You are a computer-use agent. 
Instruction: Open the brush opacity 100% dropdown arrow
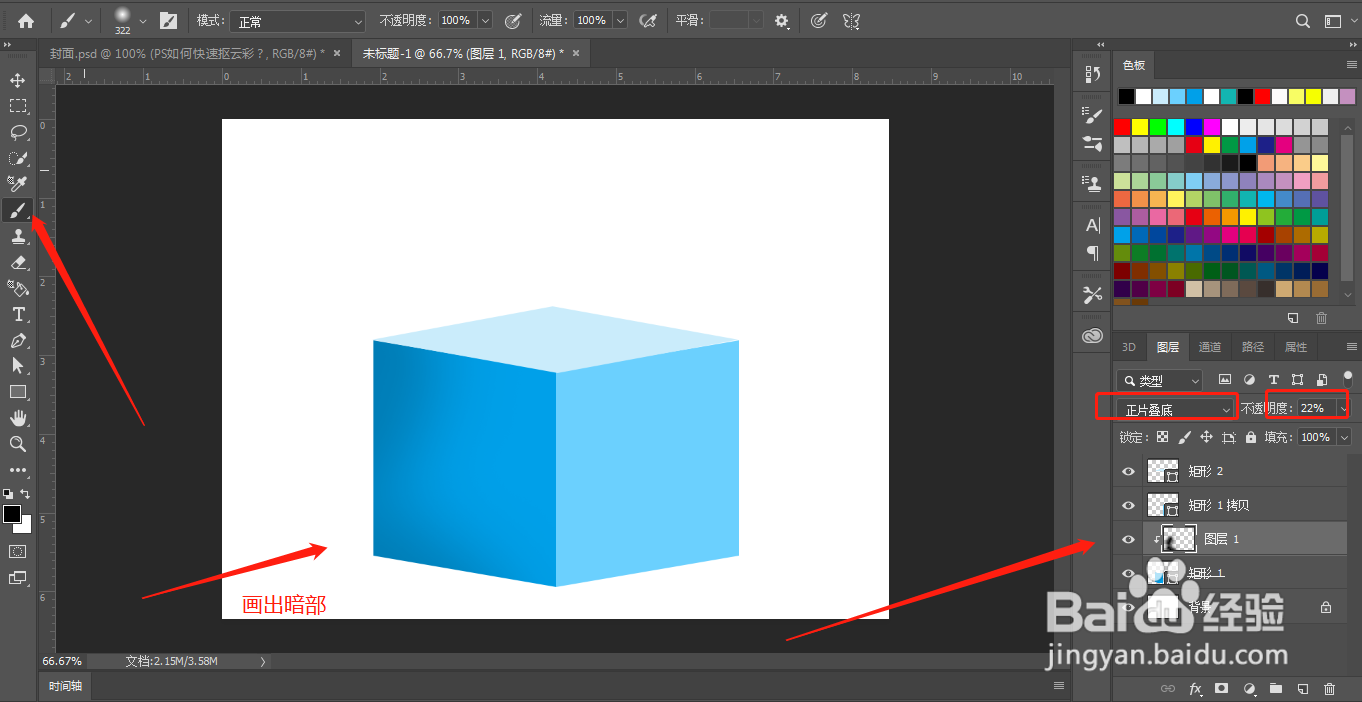click(x=485, y=20)
